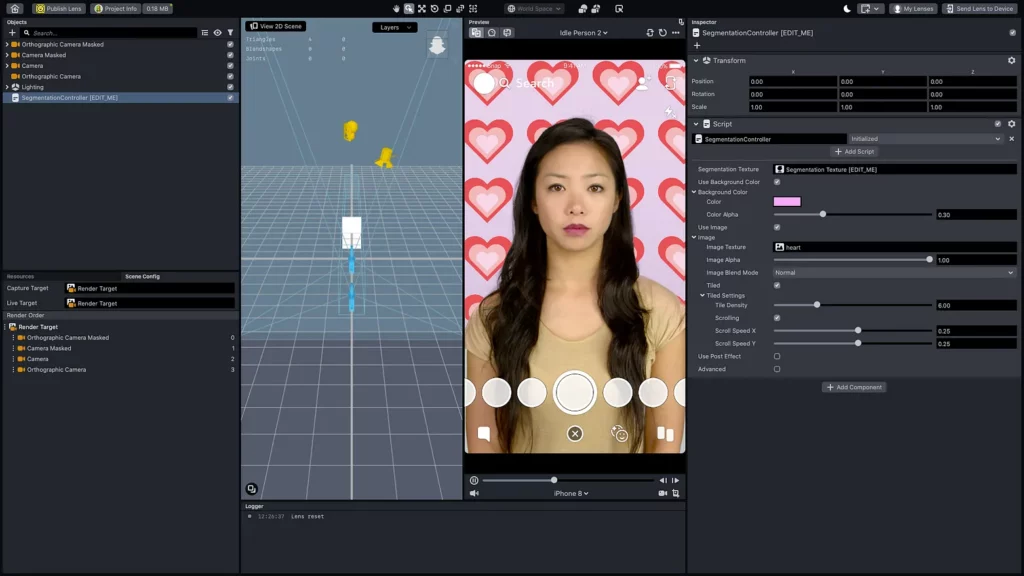The image size is (1024, 576).
Task: Open Idle Person 2 preview dropdown
Action: click(x=583, y=33)
